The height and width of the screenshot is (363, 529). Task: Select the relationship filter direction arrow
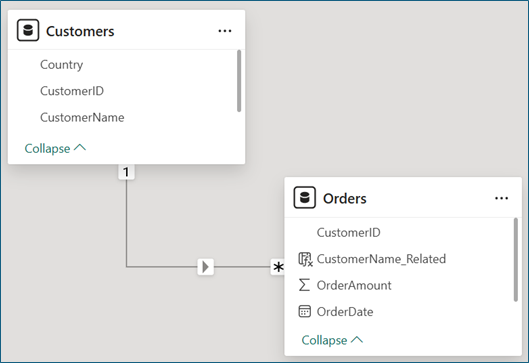click(205, 267)
